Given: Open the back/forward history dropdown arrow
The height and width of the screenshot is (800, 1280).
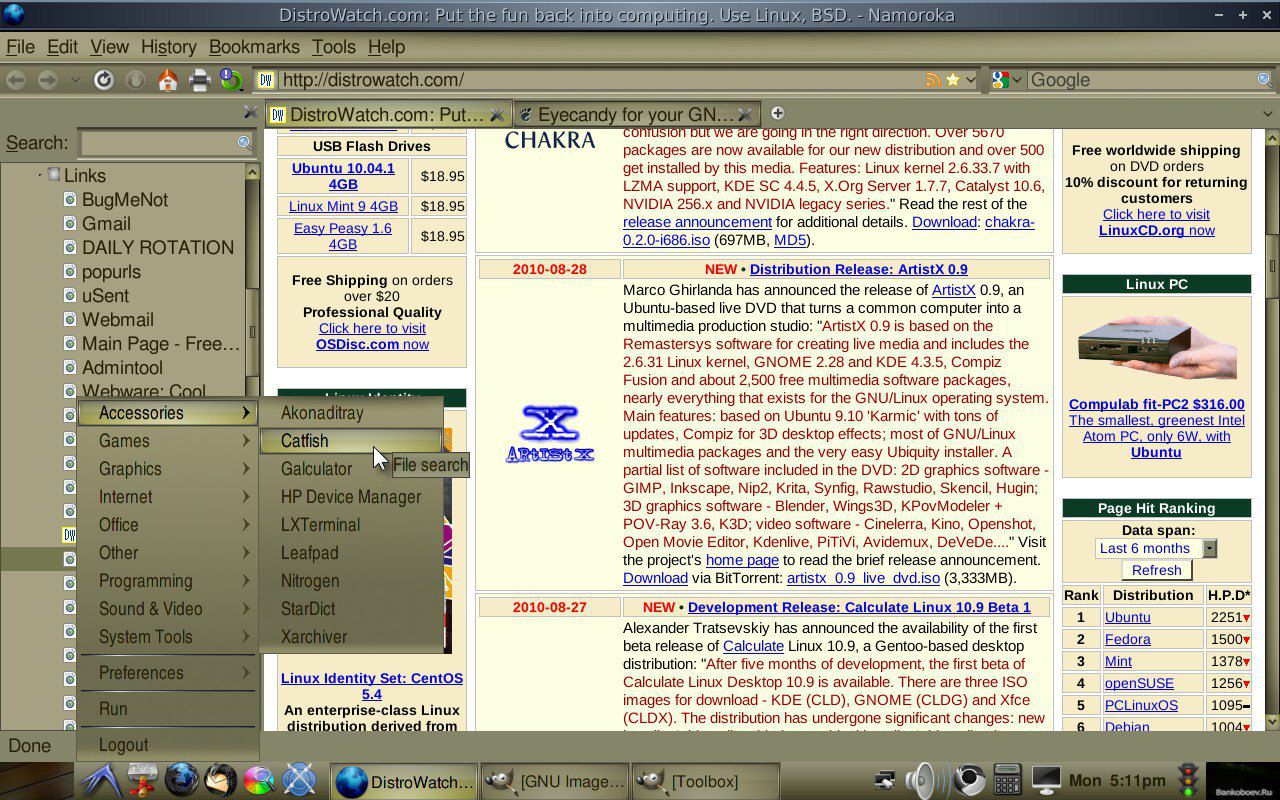Looking at the screenshot, I should (75, 80).
